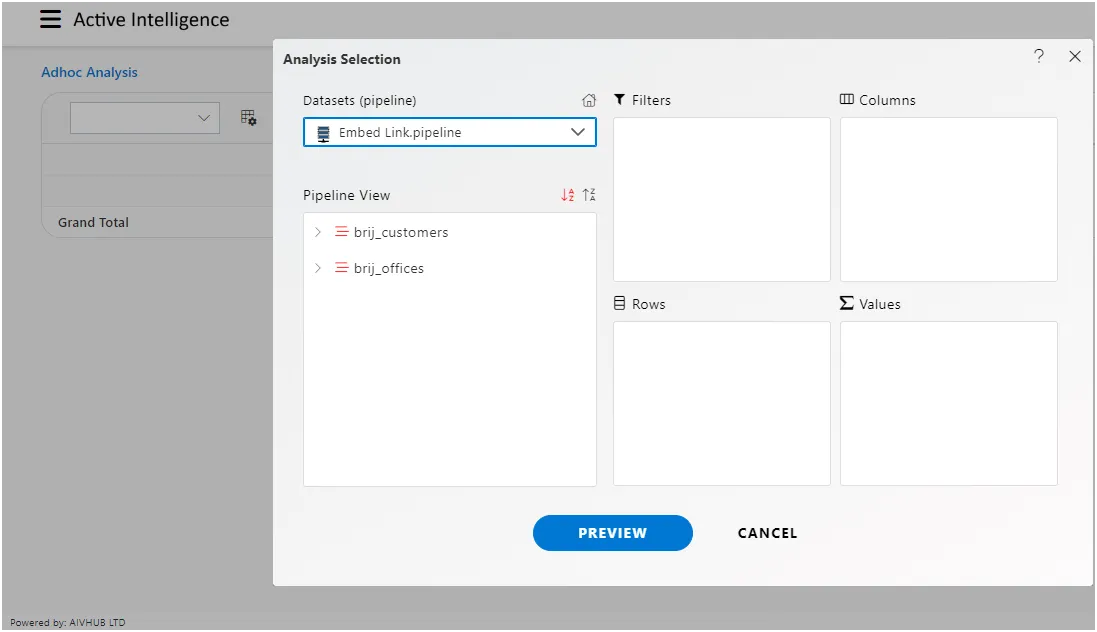
Task: Sort pipeline view descending Z to A
Action: [589, 195]
